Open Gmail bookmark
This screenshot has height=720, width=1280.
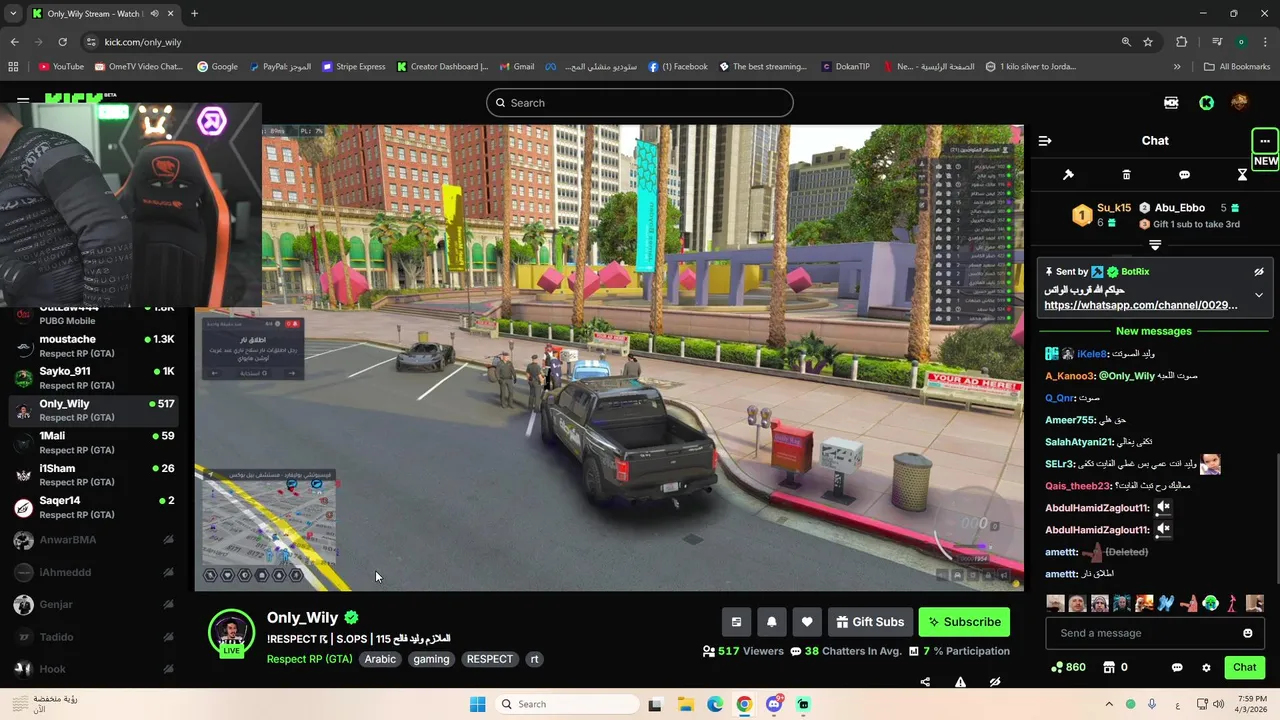[516, 67]
